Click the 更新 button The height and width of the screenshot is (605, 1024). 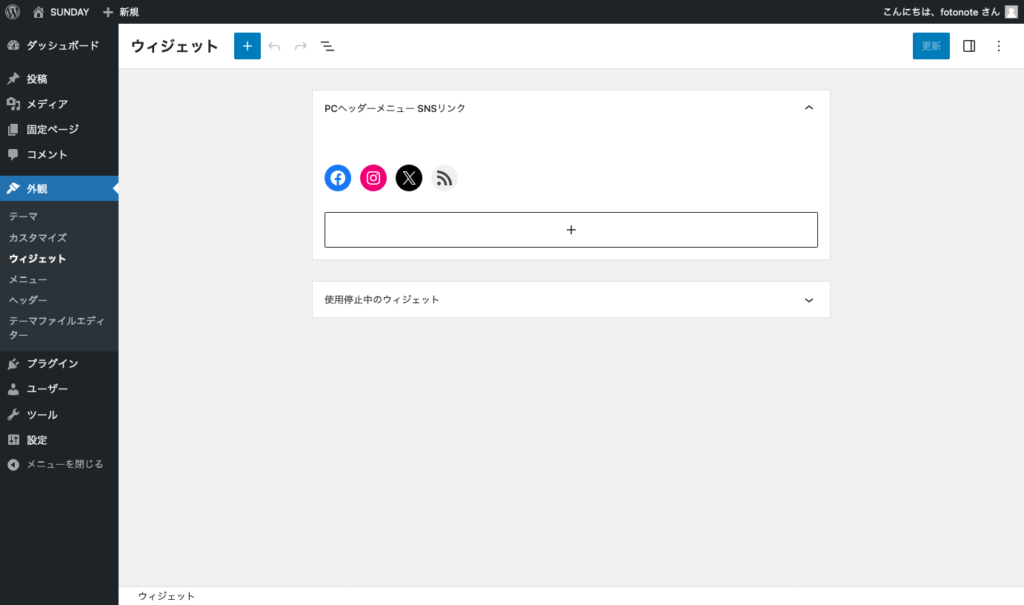[x=930, y=46]
